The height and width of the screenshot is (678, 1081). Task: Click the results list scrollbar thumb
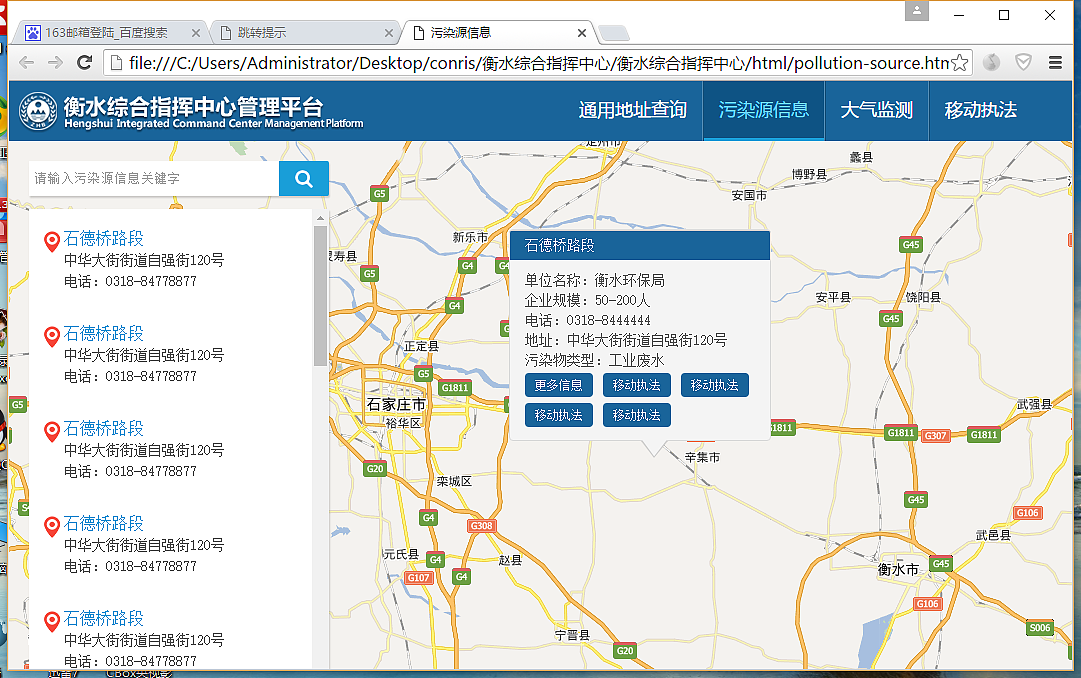(x=320, y=295)
